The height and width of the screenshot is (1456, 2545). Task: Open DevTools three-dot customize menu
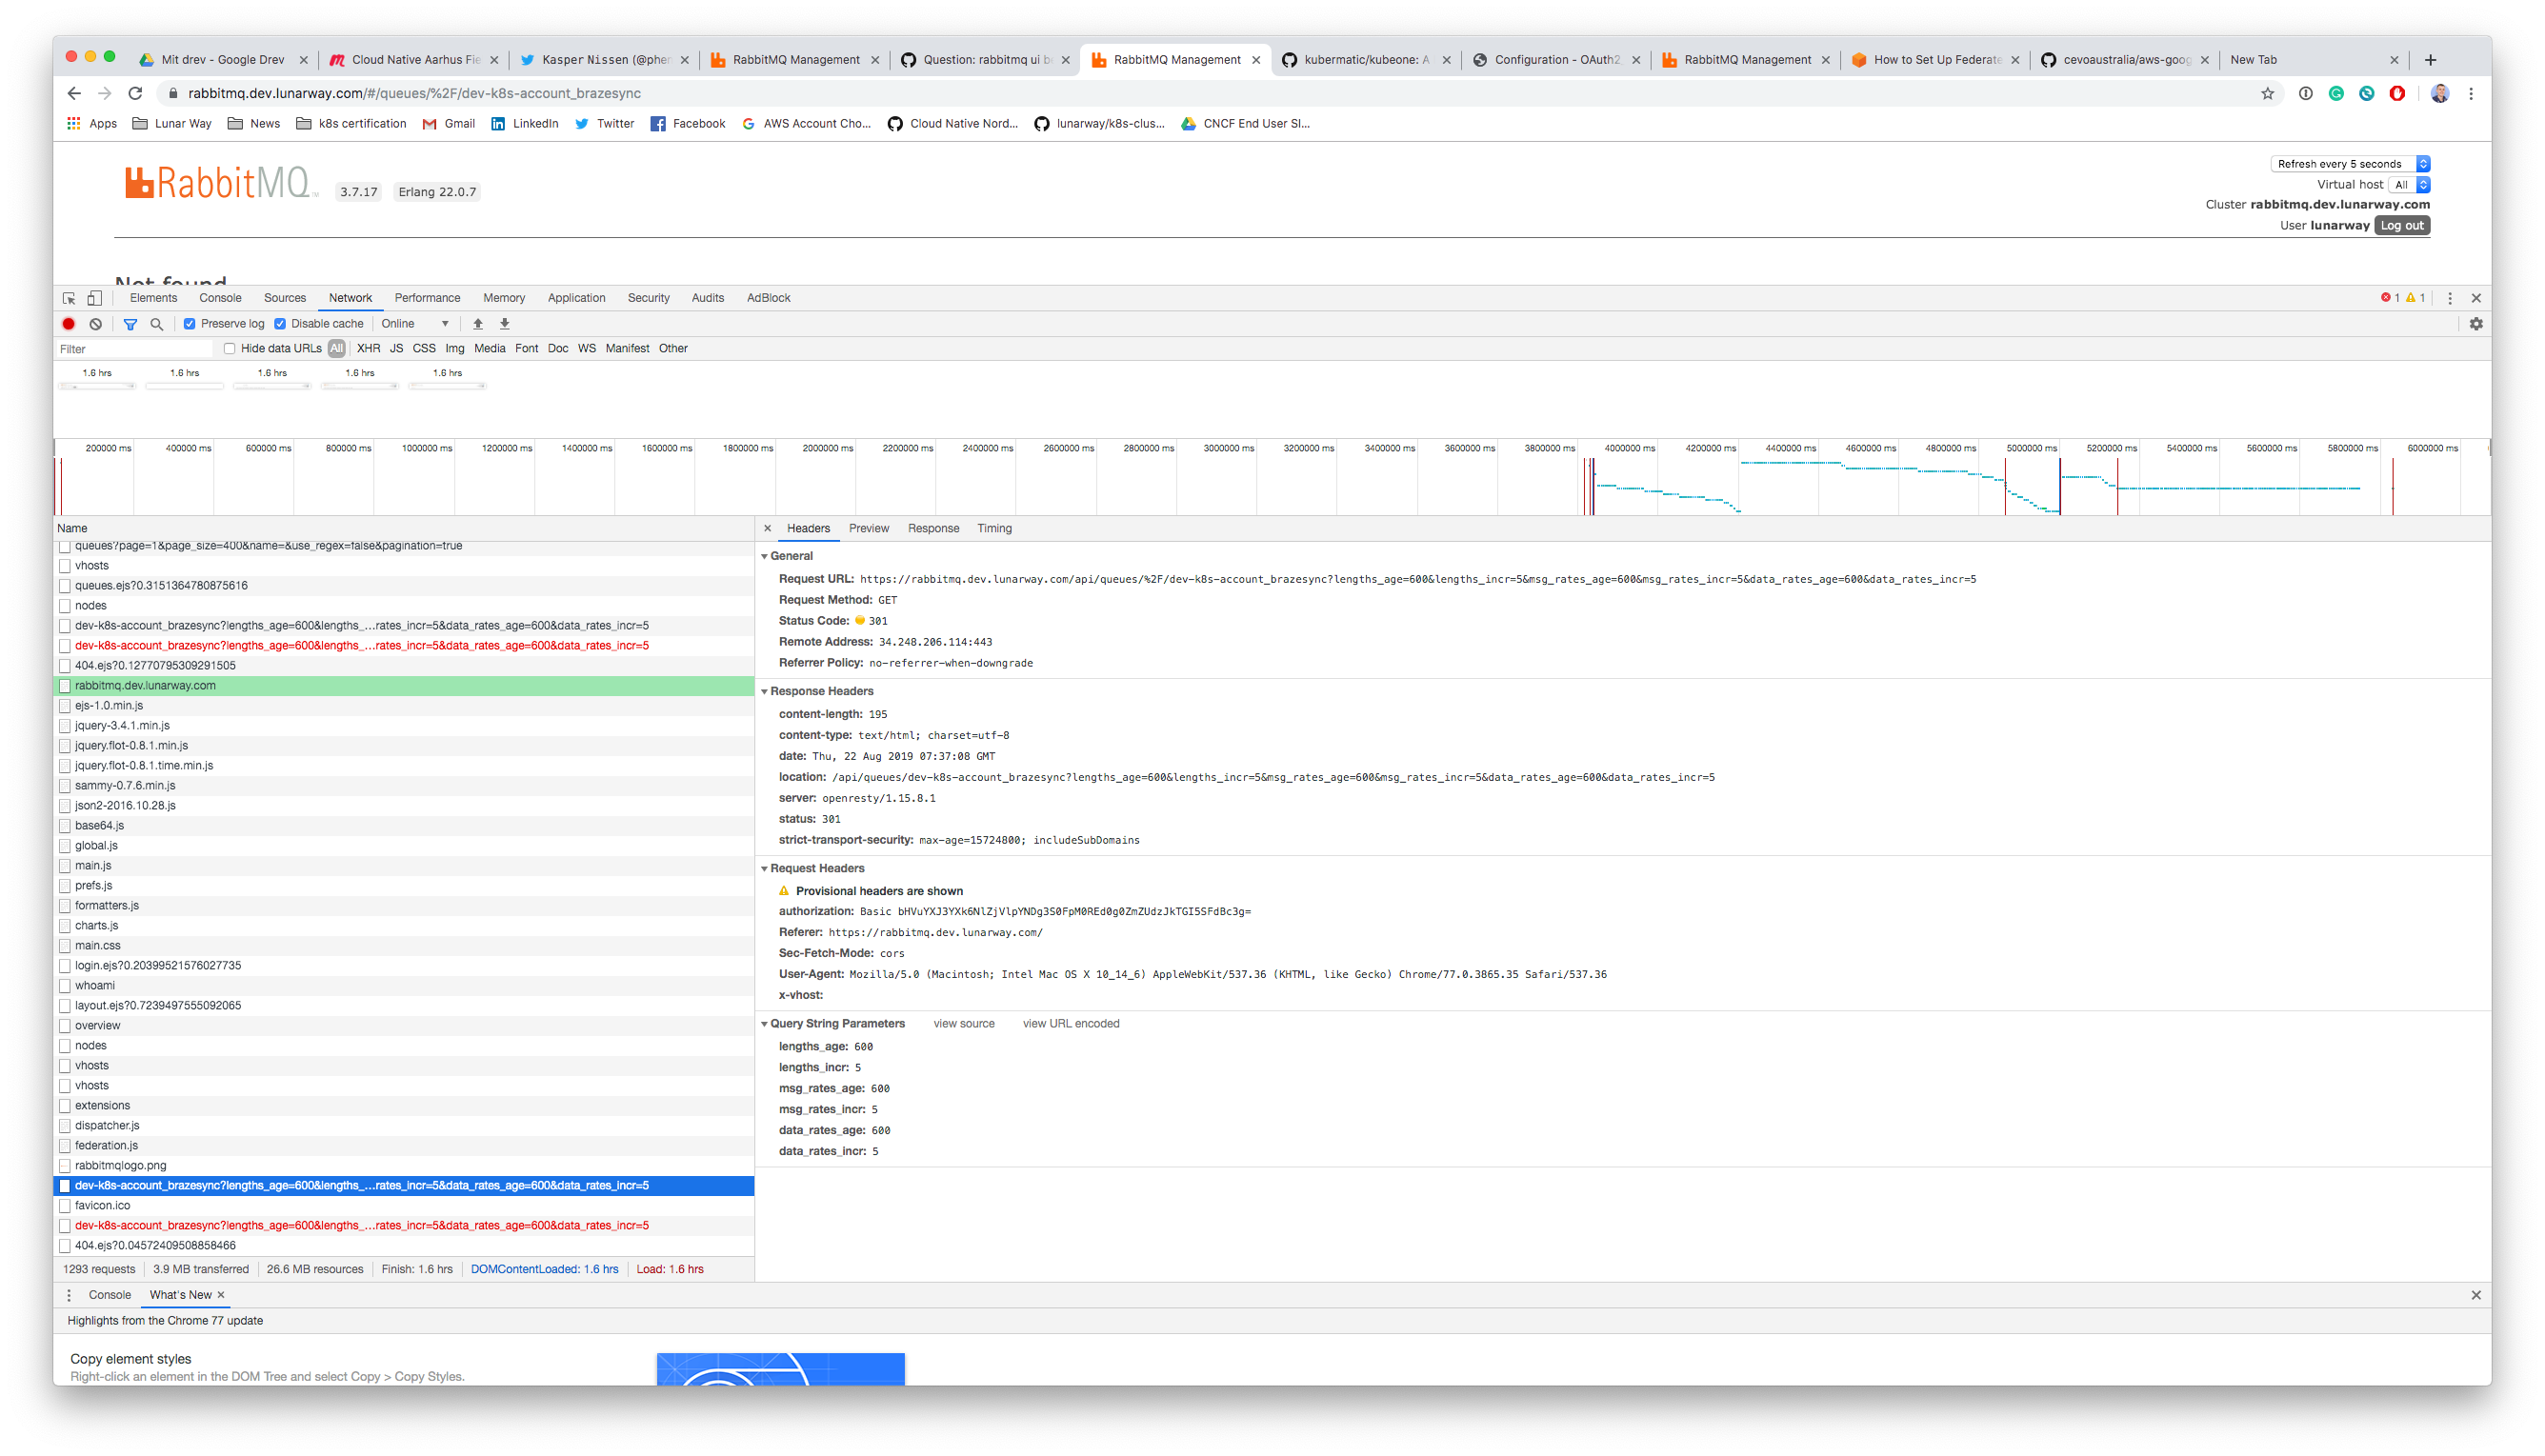pos(2450,298)
